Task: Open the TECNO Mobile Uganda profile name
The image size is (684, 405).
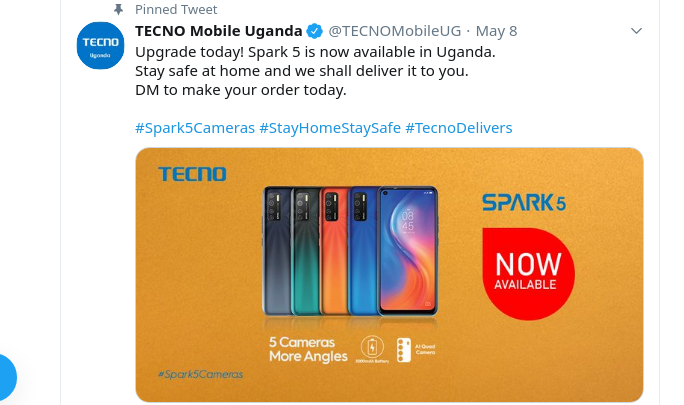Action: (219, 31)
